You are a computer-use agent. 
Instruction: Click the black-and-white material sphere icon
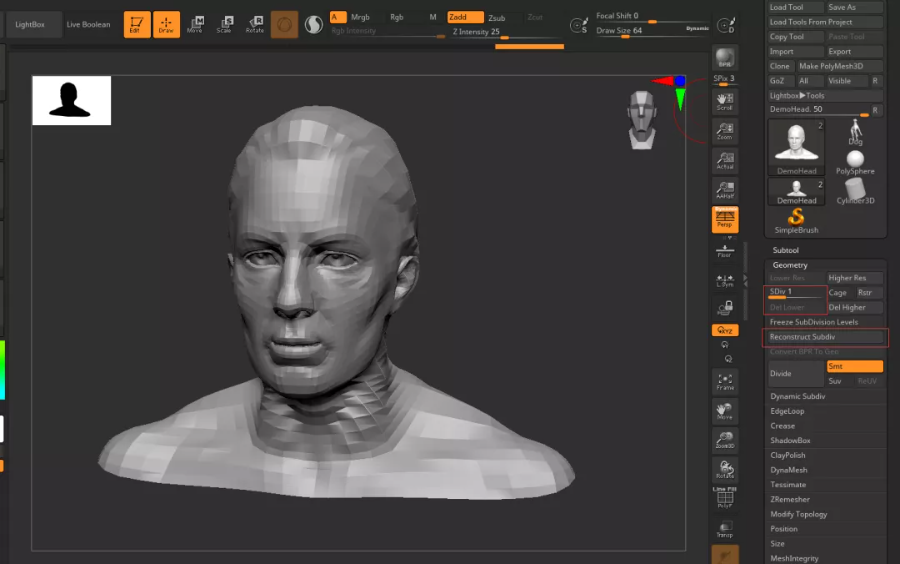313,25
